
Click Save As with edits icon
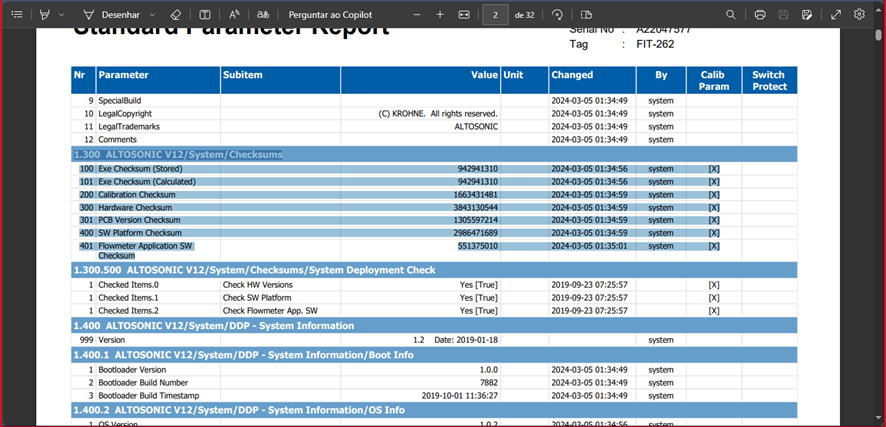tap(807, 15)
